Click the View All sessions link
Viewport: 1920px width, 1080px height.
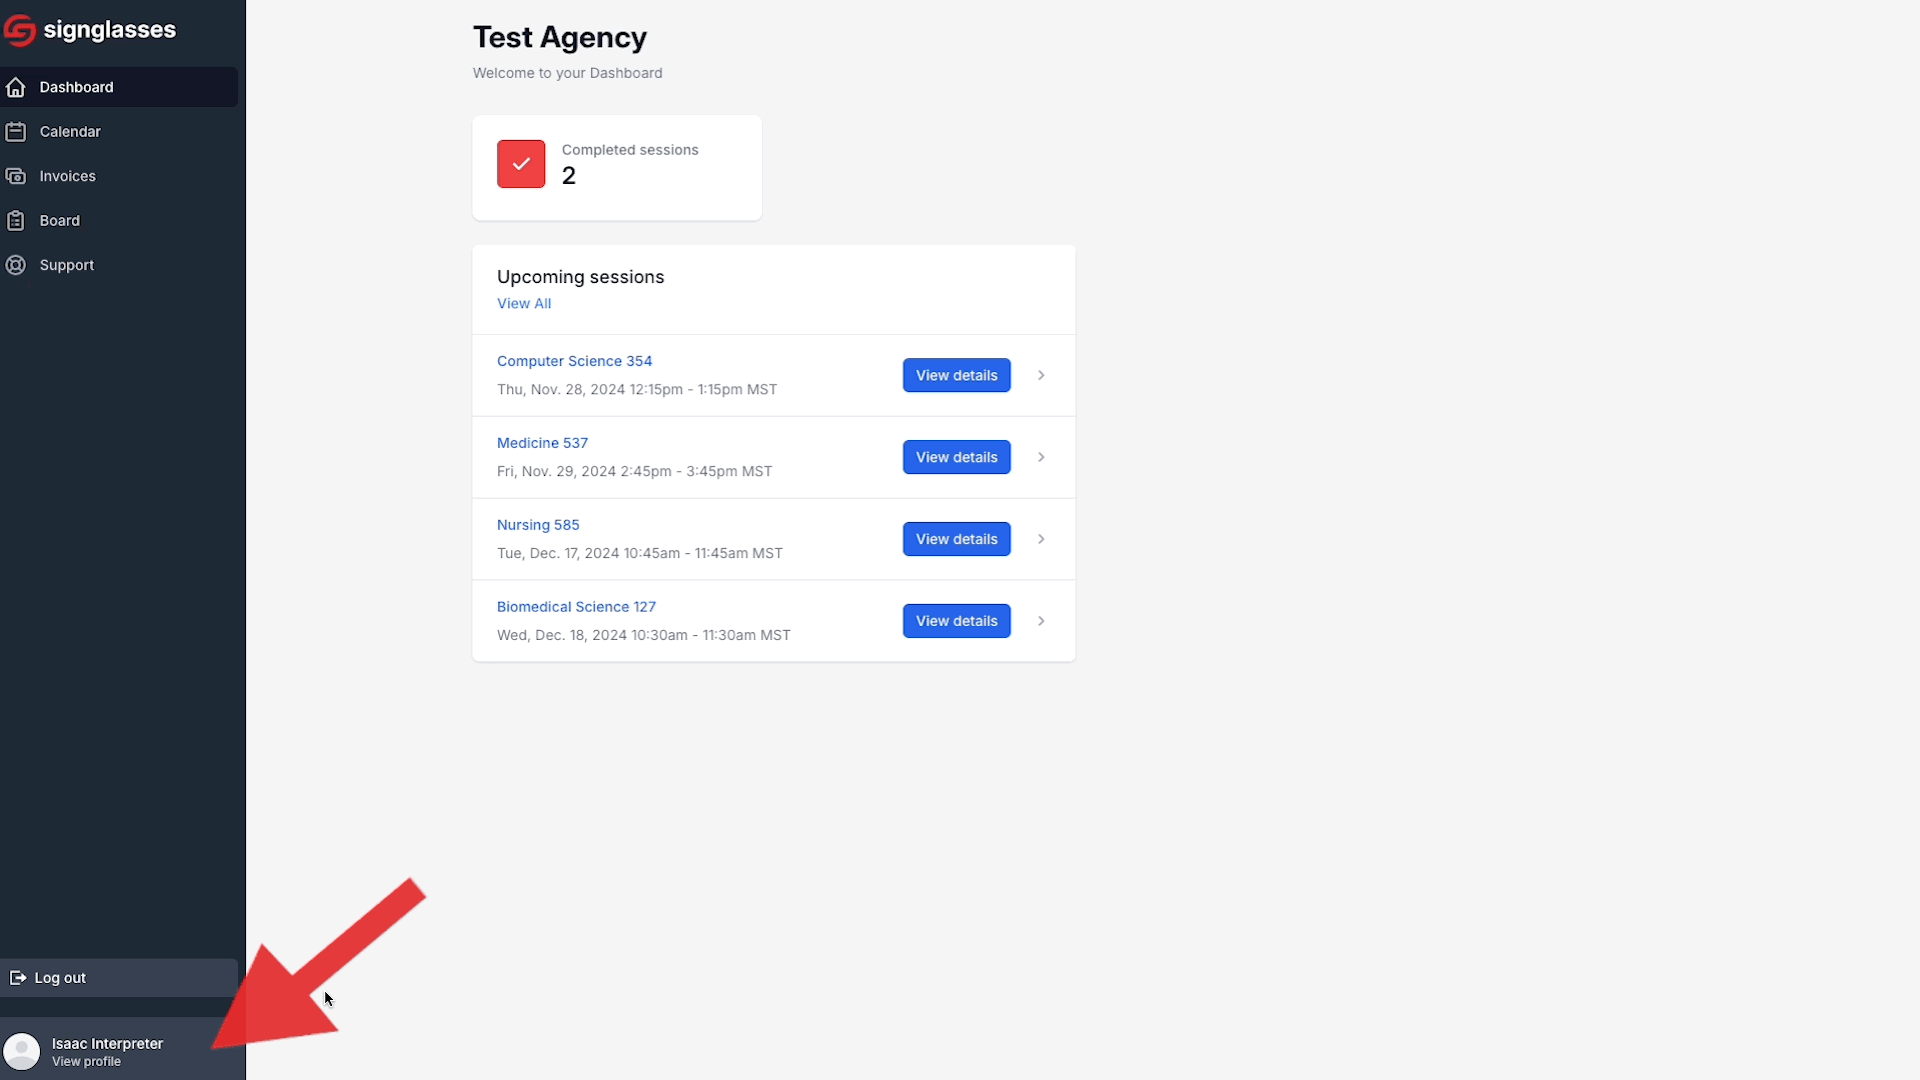pos(524,303)
